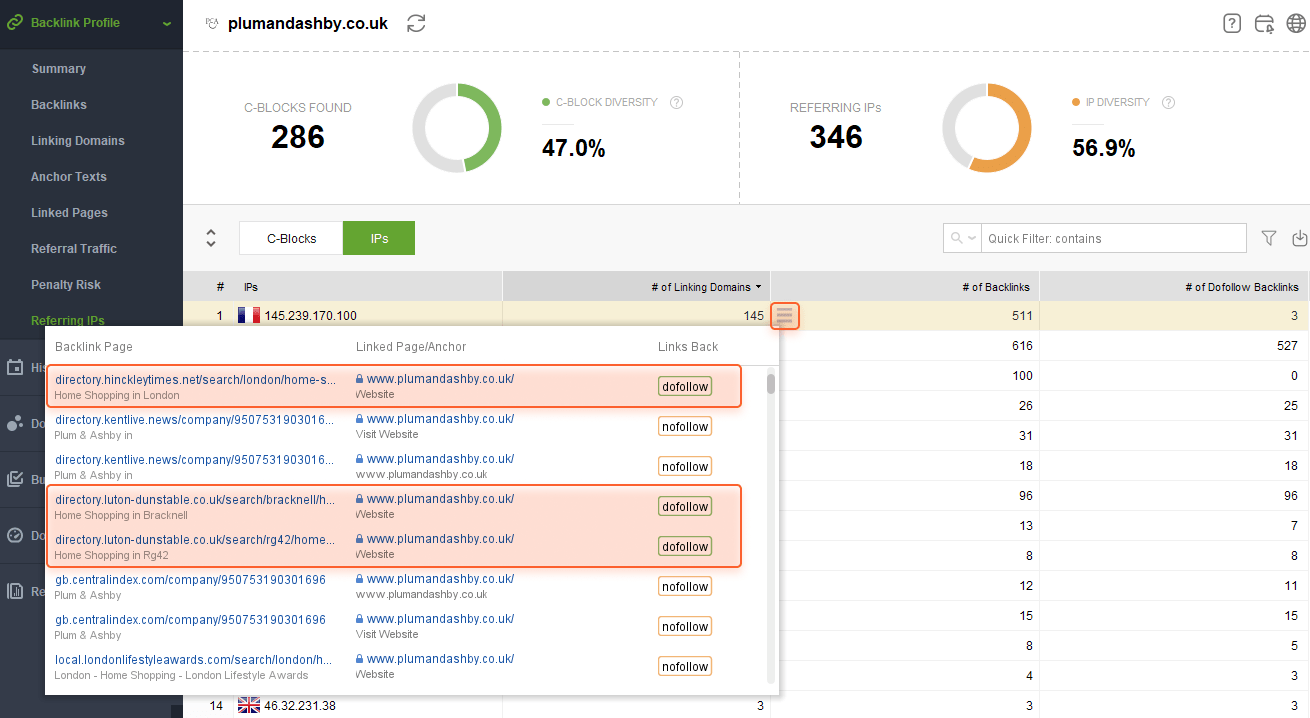Click the # of Backlinks column header

coord(905,287)
